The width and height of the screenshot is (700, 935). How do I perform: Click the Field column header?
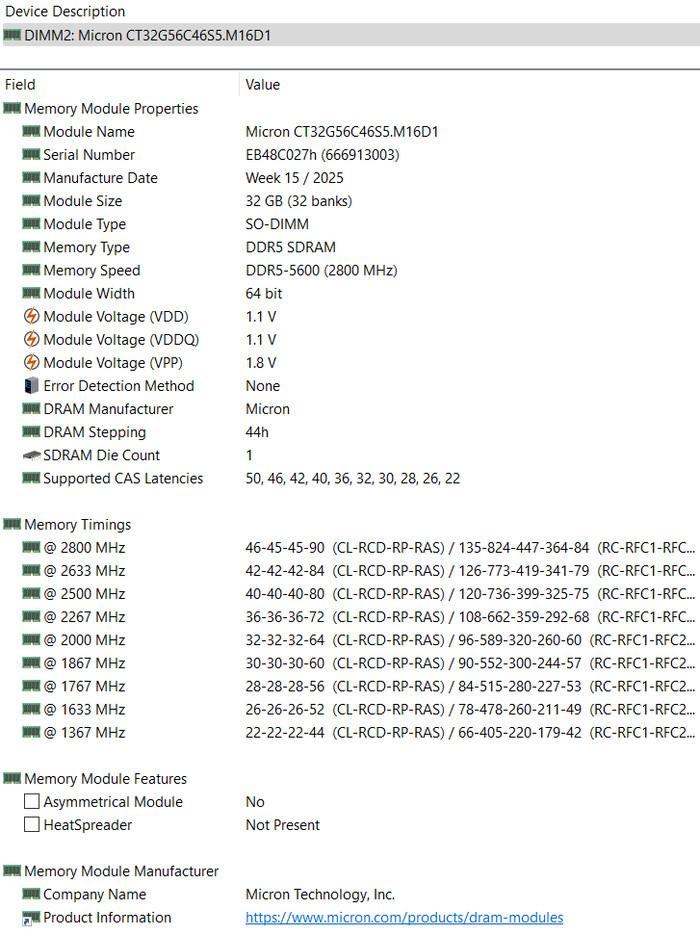(20, 85)
